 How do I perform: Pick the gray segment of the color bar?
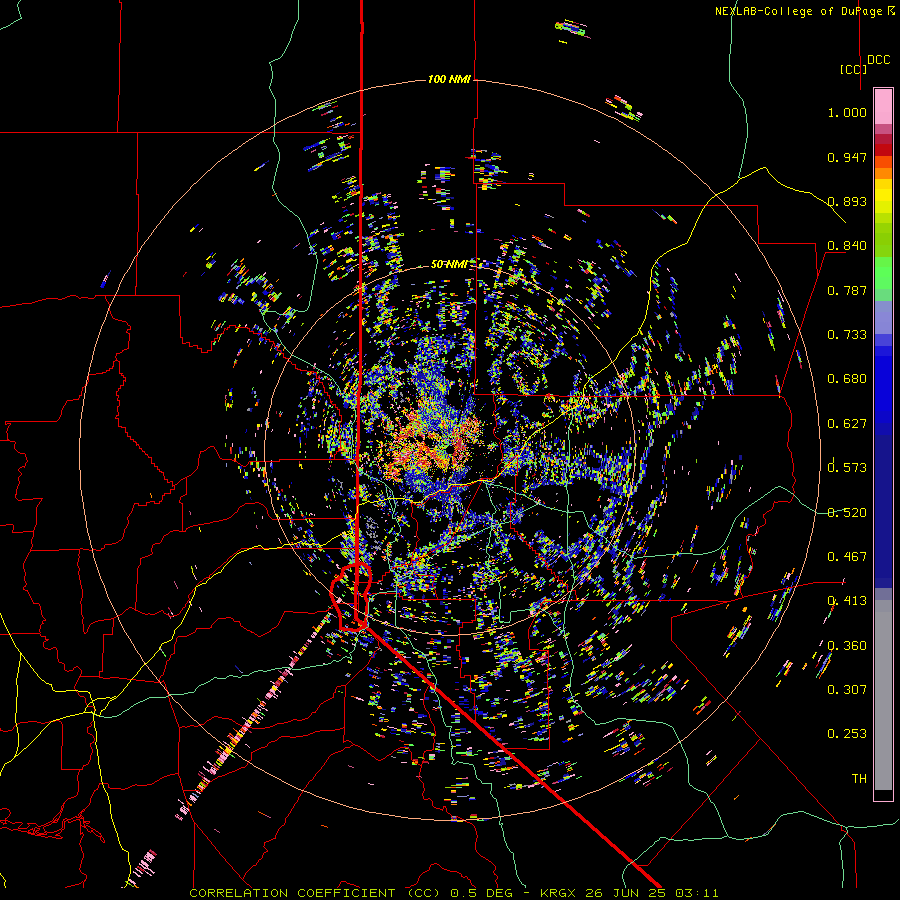(883, 695)
